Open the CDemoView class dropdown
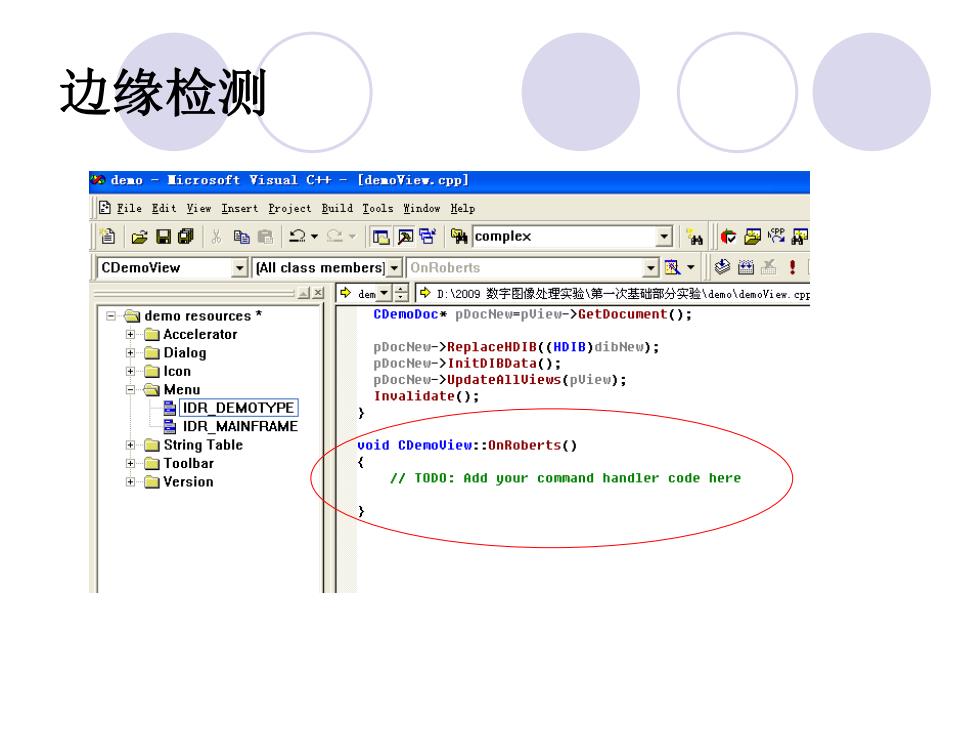The width and height of the screenshot is (980, 735). click(x=239, y=268)
